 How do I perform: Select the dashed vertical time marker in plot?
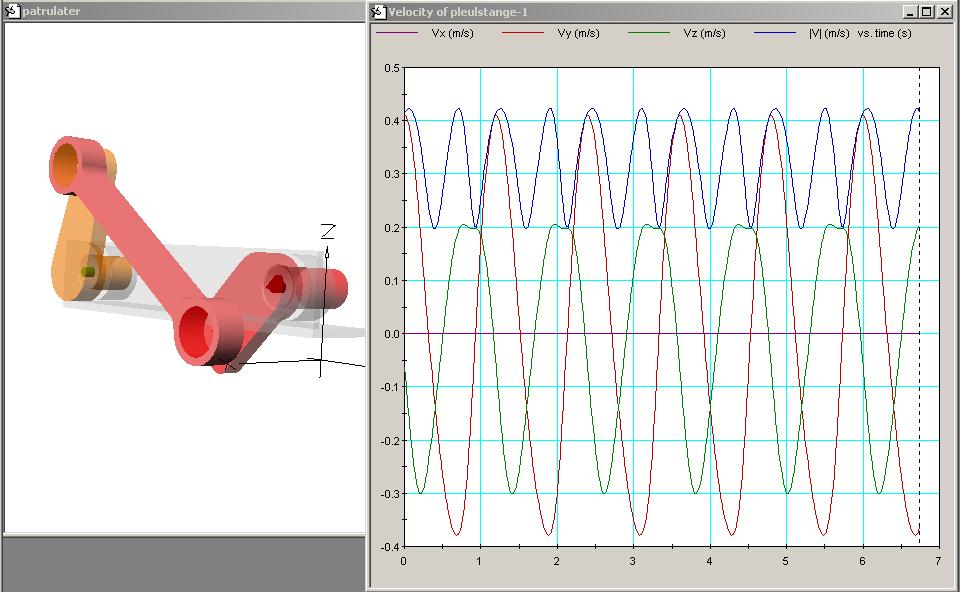(x=919, y=306)
